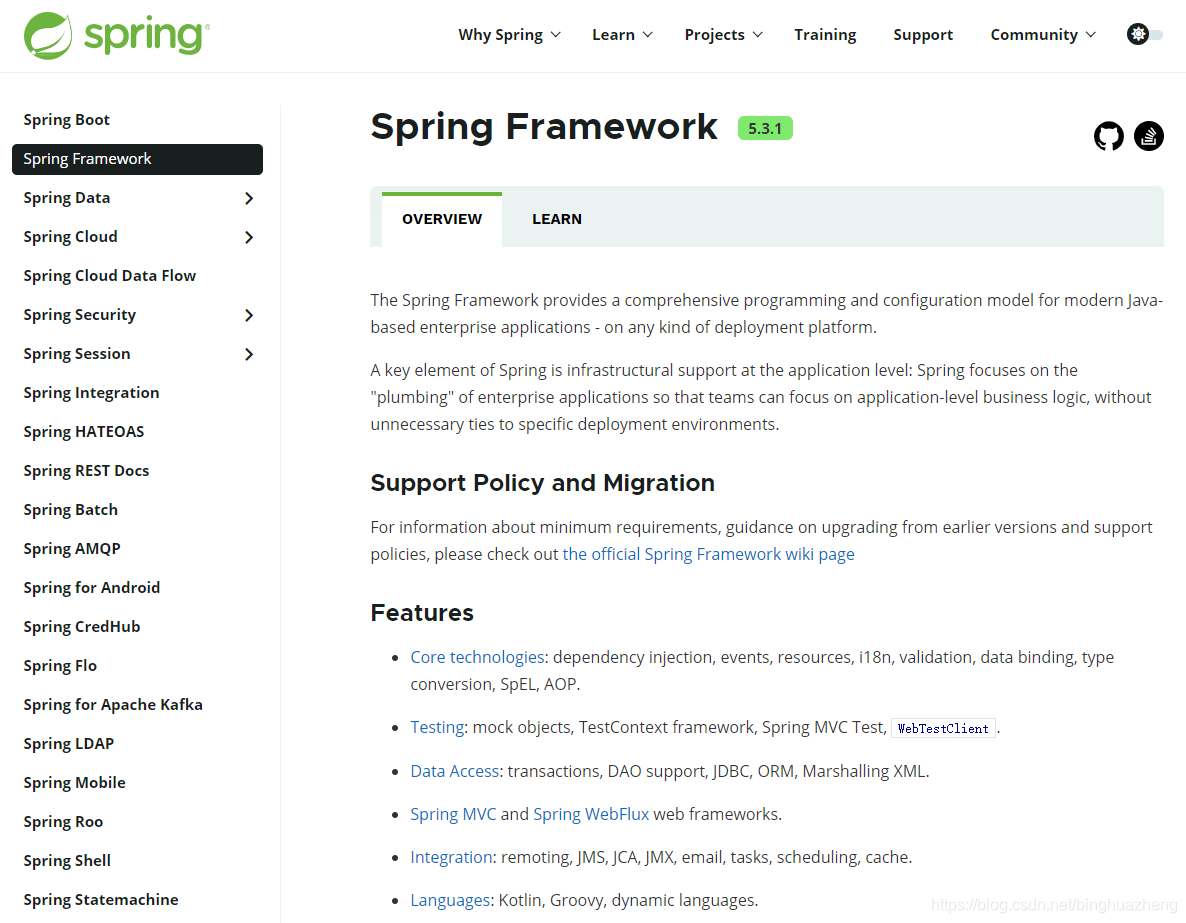The height and width of the screenshot is (923, 1186).
Task: Open Spring Flo project
Action: 60,666
